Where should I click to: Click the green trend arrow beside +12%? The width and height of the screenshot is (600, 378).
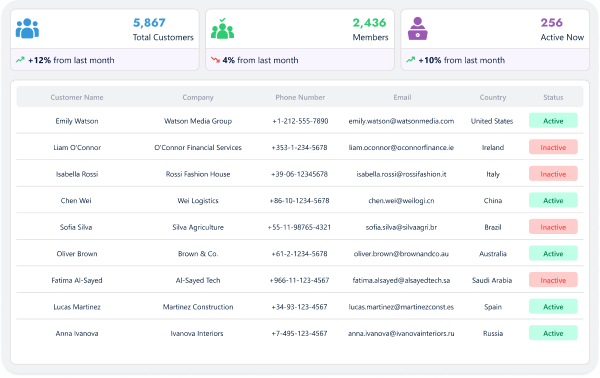[x=20, y=60]
